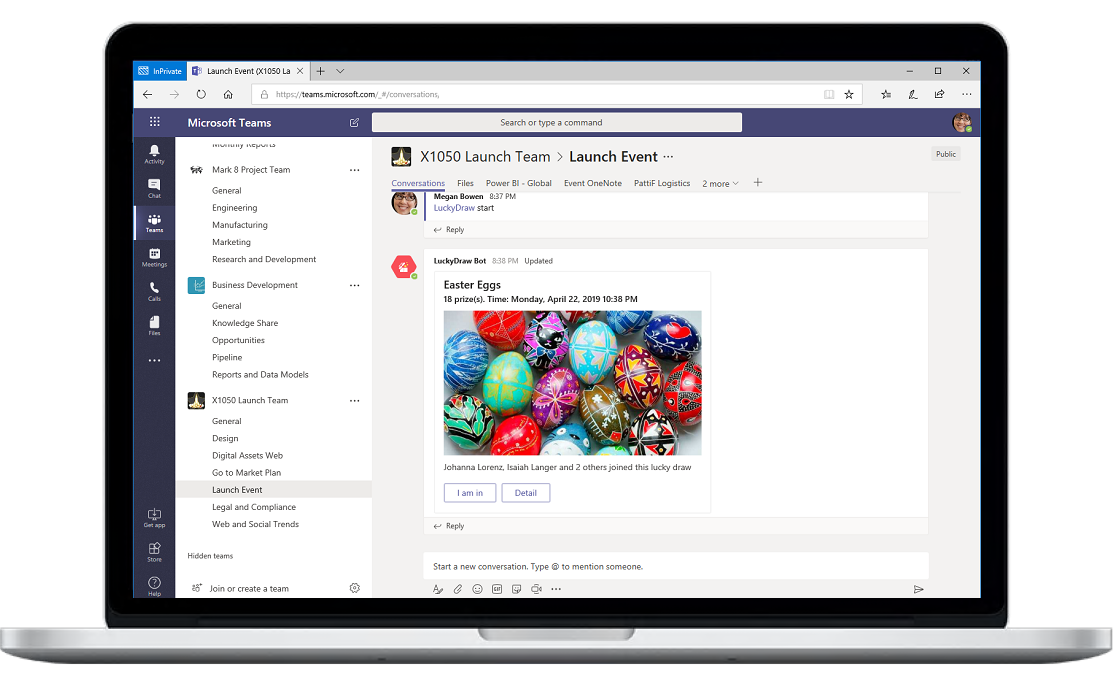Screen dimensions: 1114x675
Task: Open the Power BI - Global tab
Action: 518,184
